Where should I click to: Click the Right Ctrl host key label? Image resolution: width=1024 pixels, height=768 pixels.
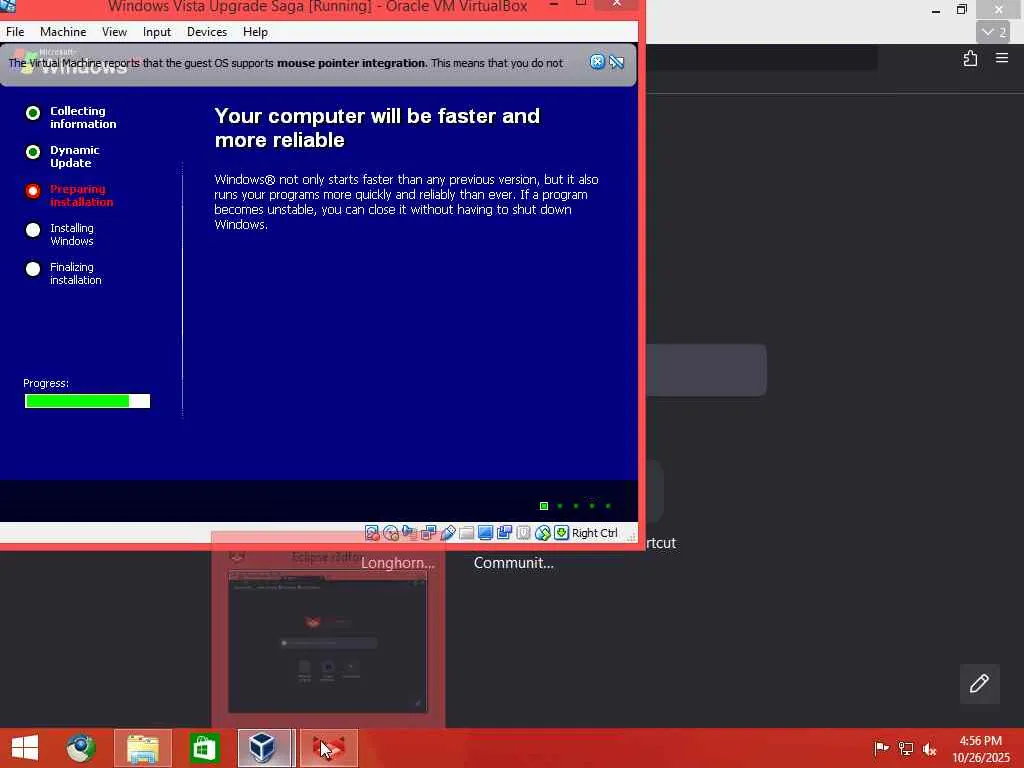[x=594, y=533]
